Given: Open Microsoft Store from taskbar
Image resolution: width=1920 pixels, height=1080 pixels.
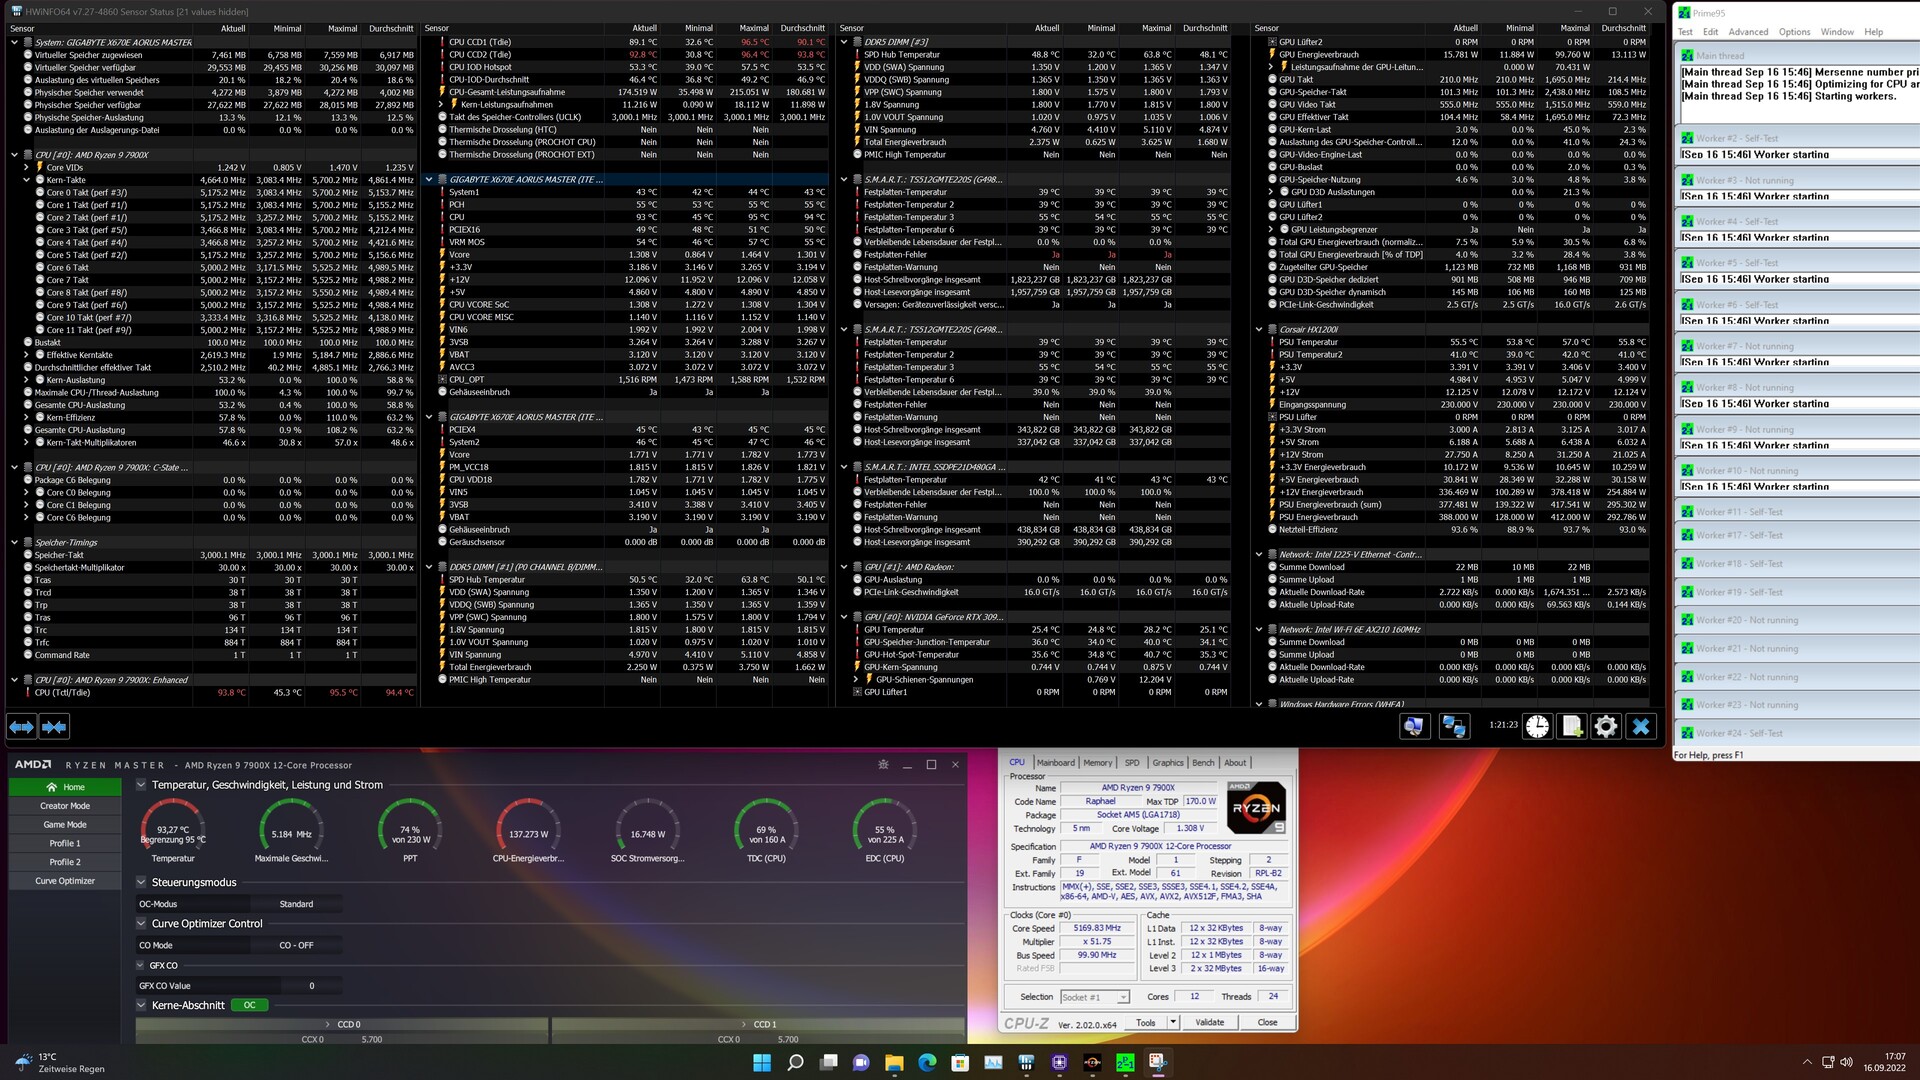Looking at the screenshot, I should (x=960, y=1062).
